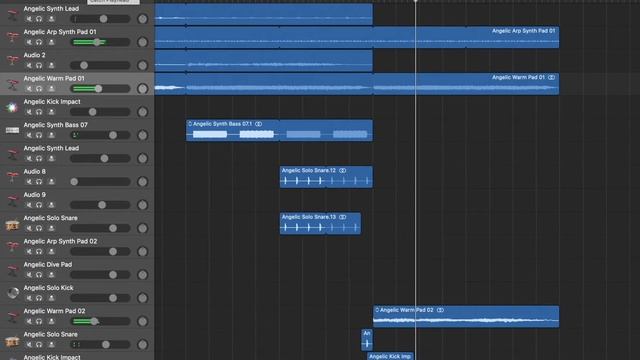Mute the Angelic Synth Bass 07 track
Screen dimensions: 640x360
pyautogui.click(x=29, y=135)
